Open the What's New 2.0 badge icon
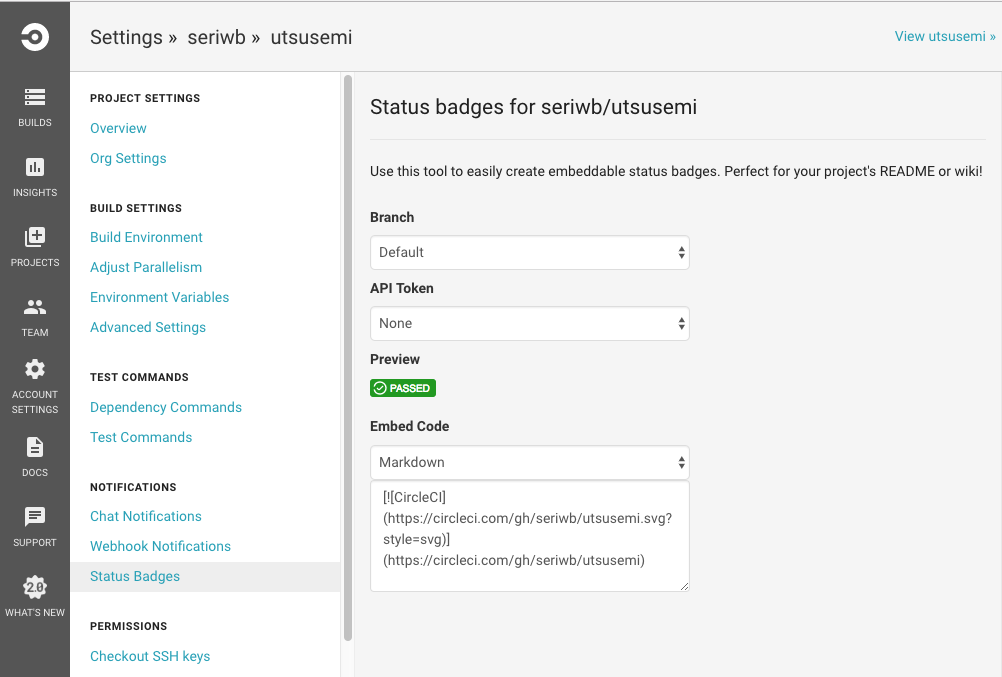Screen dimensions: 1002x677 coord(35,587)
